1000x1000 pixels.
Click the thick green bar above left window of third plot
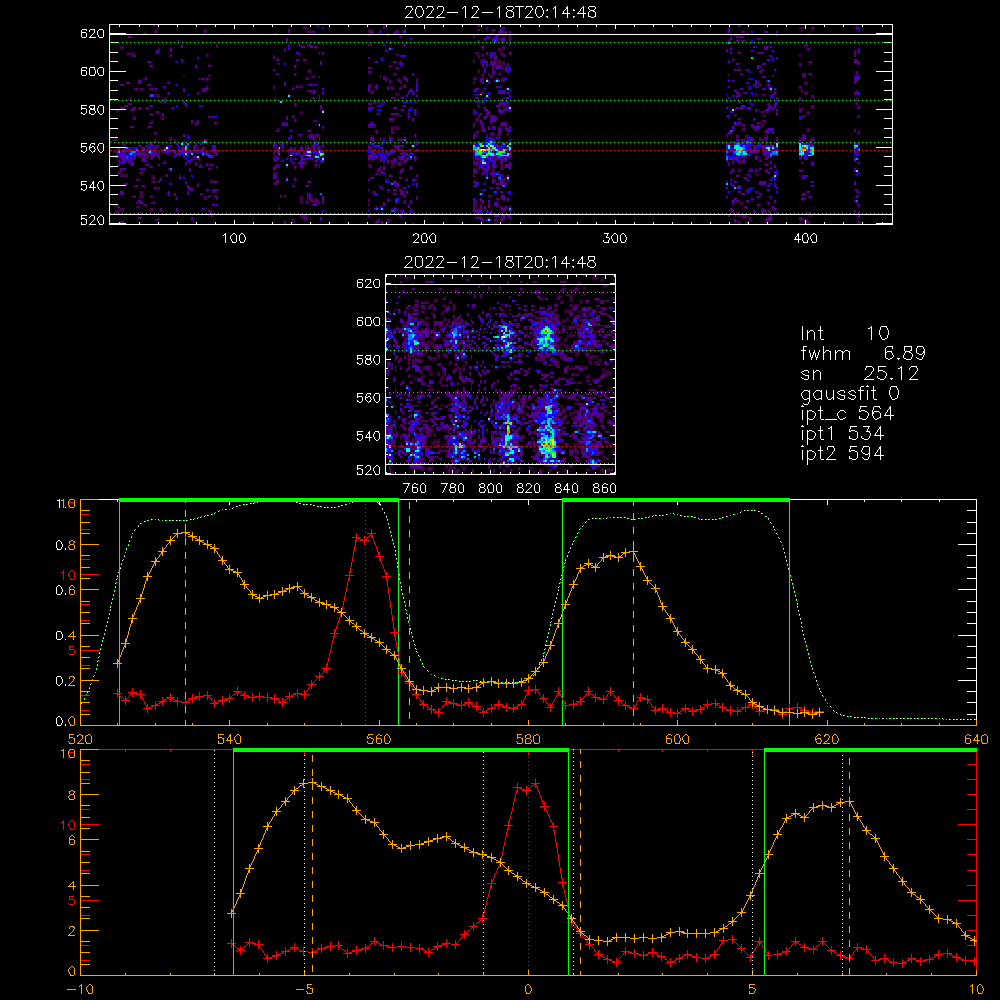coord(259,501)
